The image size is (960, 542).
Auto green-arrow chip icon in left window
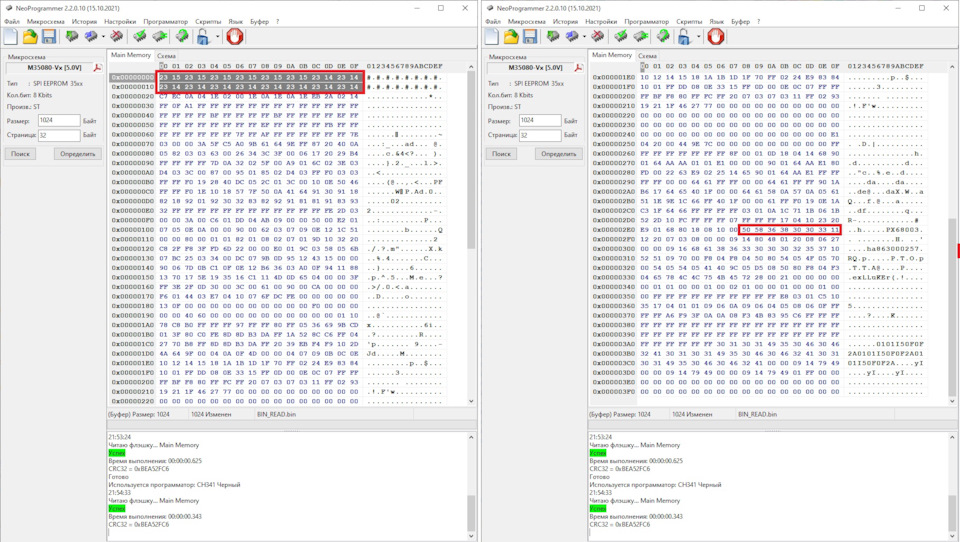[182, 37]
